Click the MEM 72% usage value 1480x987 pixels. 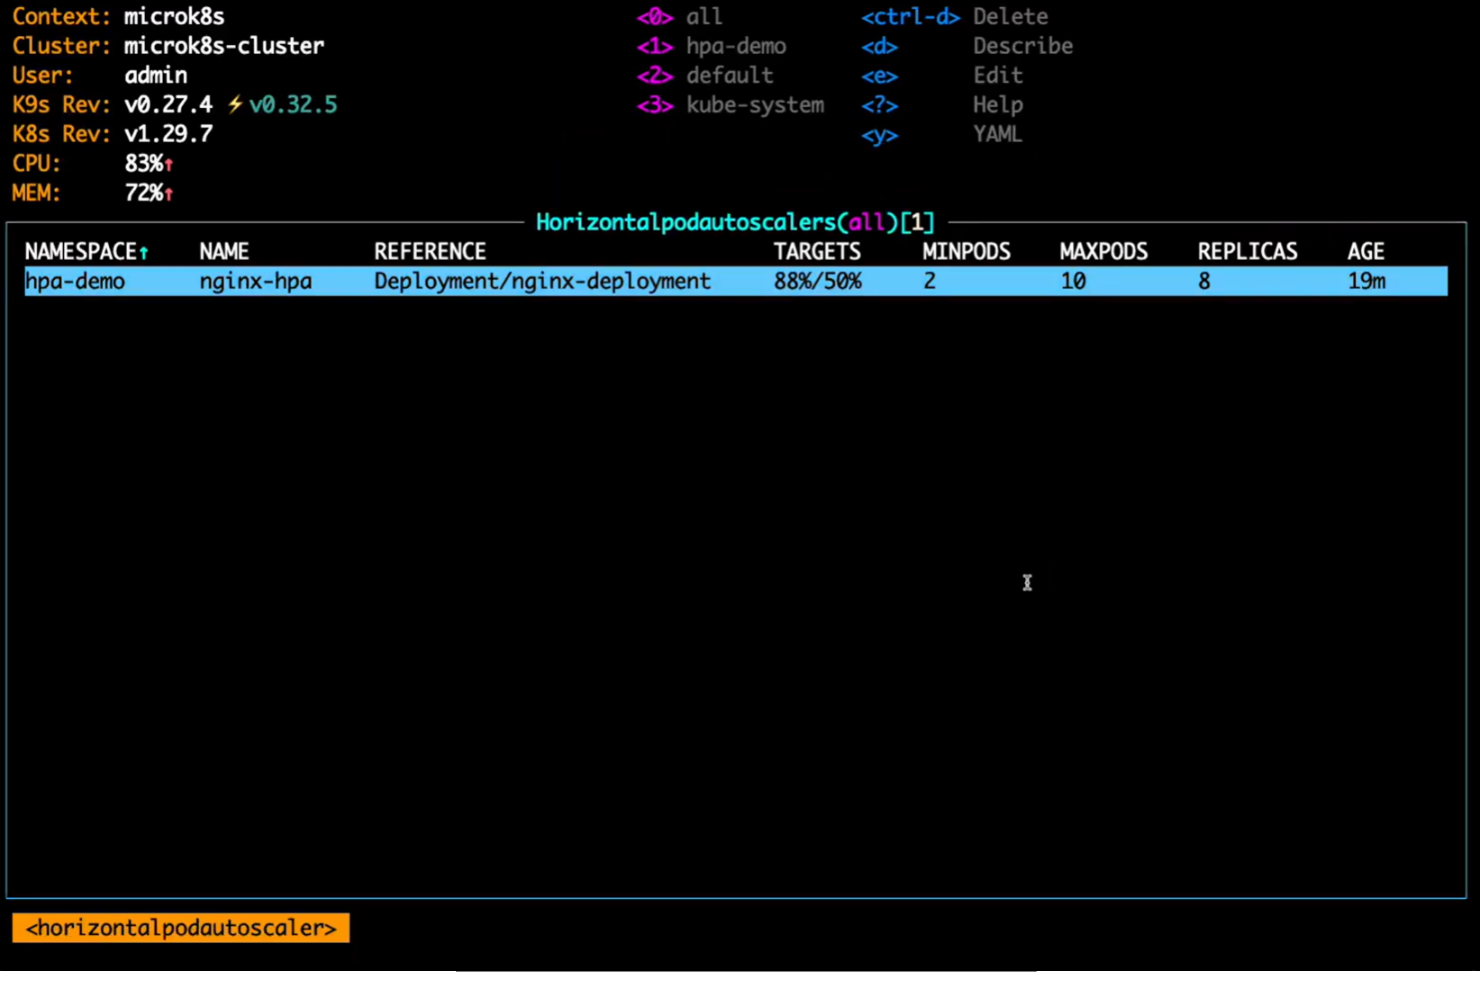[x=144, y=192]
